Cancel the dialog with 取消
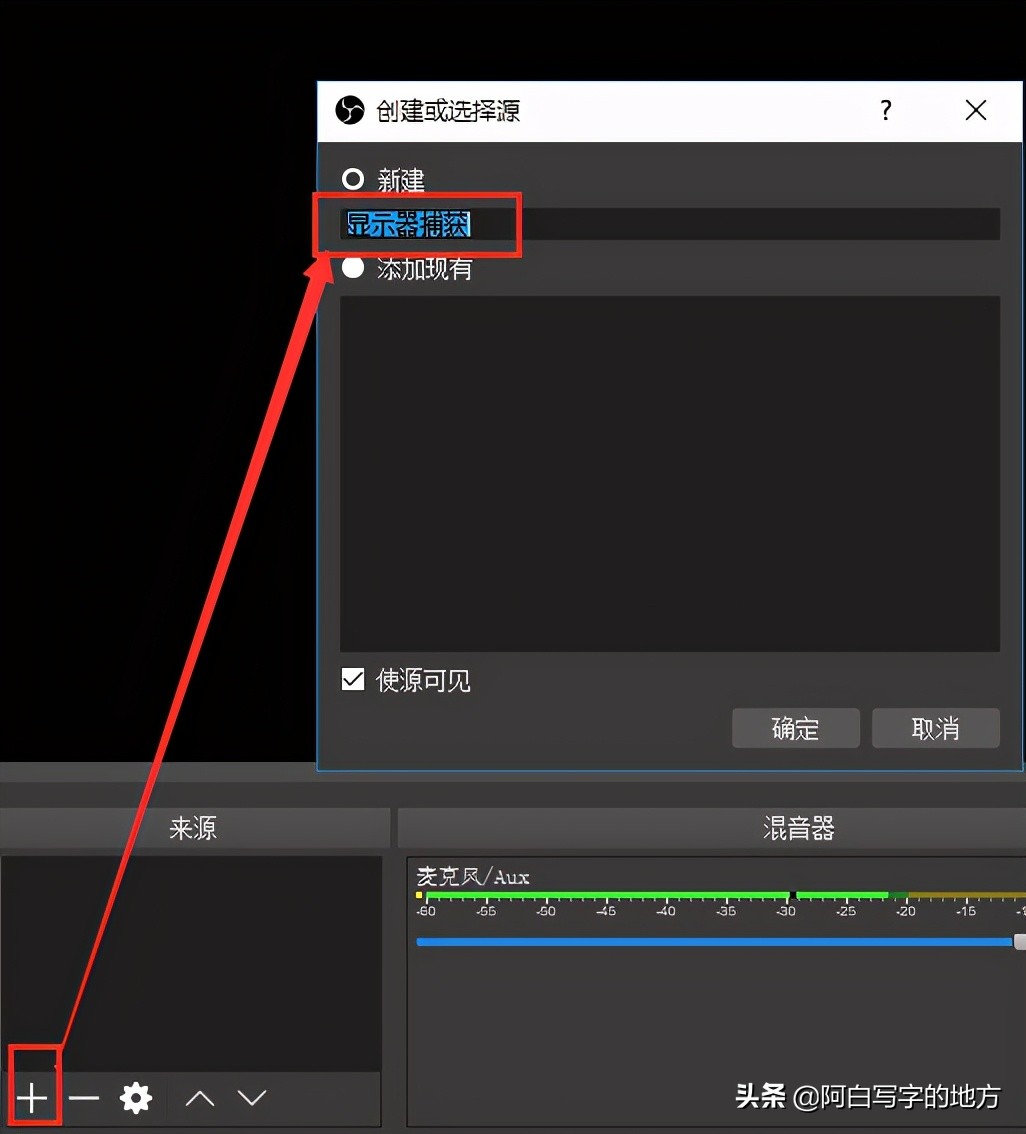This screenshot has width=1026, height=1134. tap(935, 728)
